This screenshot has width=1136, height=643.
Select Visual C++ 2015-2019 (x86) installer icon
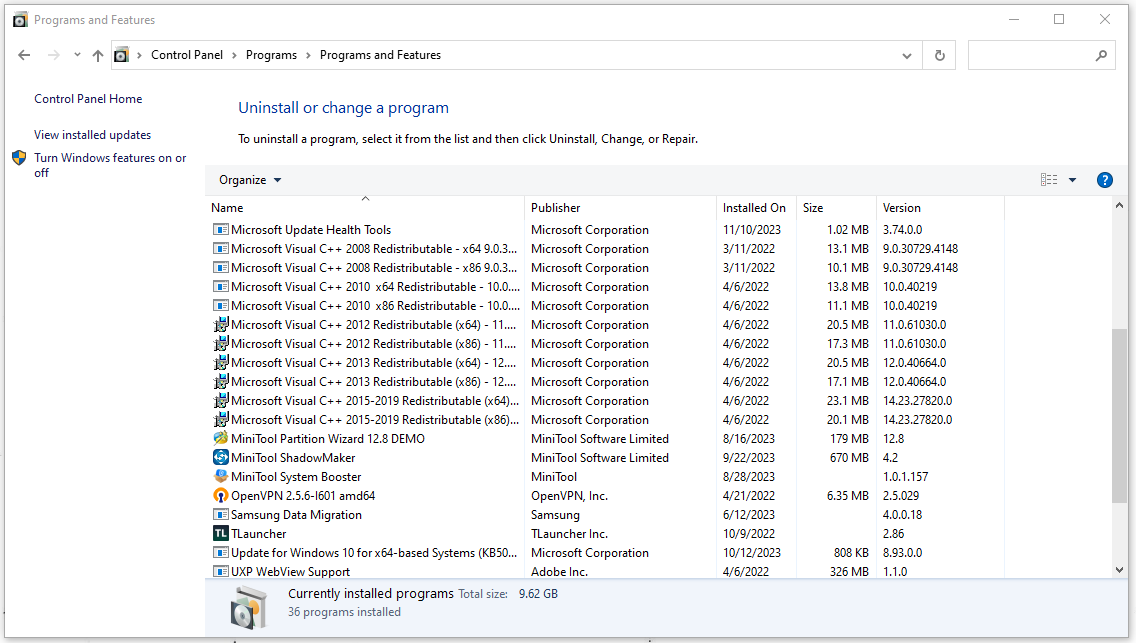[x=220, y=419]
